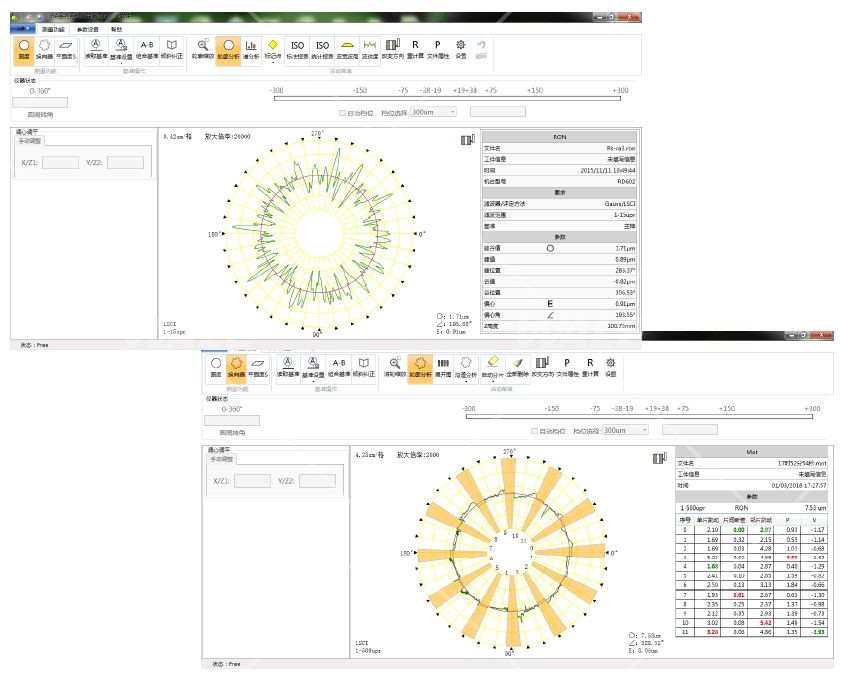Click the R recalculate icon in upper window
The image size is (843, 675).
(415, 50)
